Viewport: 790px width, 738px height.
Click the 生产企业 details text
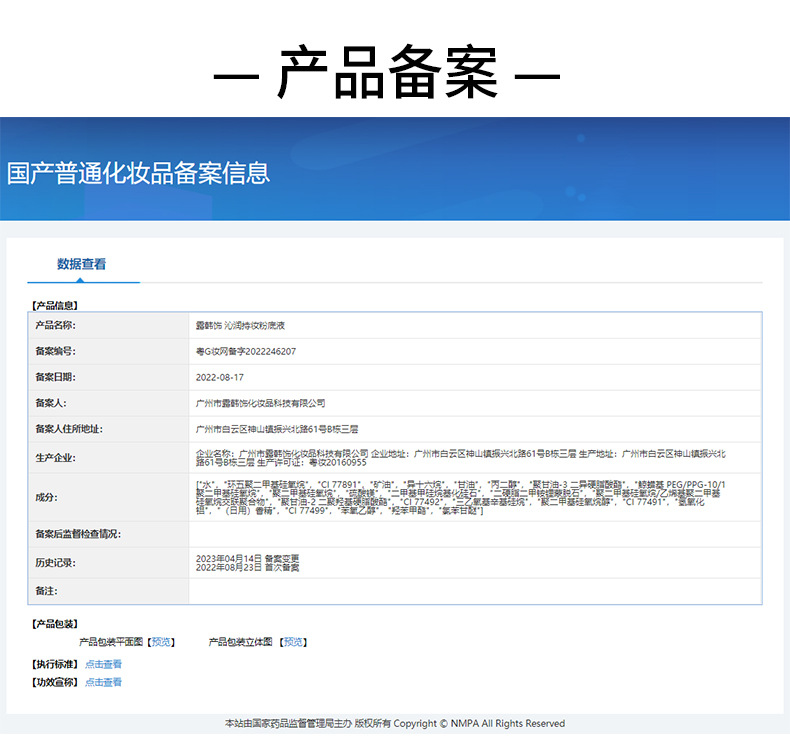point(460,458)
